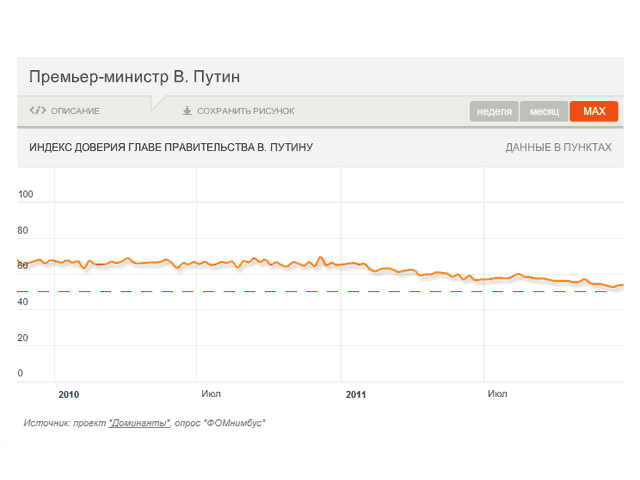Click the Премьер-министр В. Путин heading
The height and width of the screenshot is (480, 640).
[x=135, y=77]
